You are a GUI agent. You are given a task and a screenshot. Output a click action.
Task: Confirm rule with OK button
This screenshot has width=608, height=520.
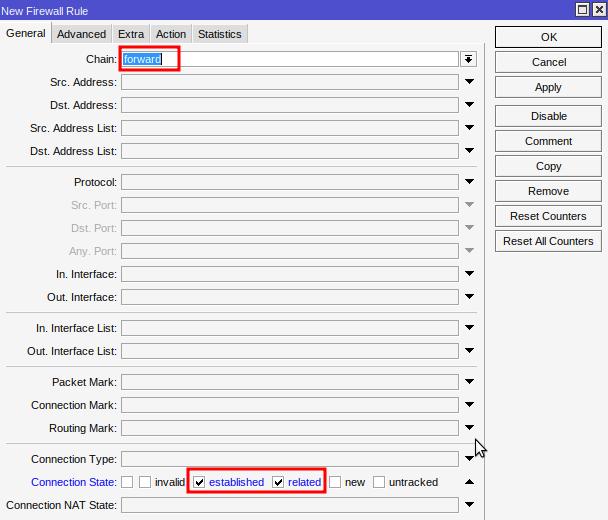coord(548,37)
